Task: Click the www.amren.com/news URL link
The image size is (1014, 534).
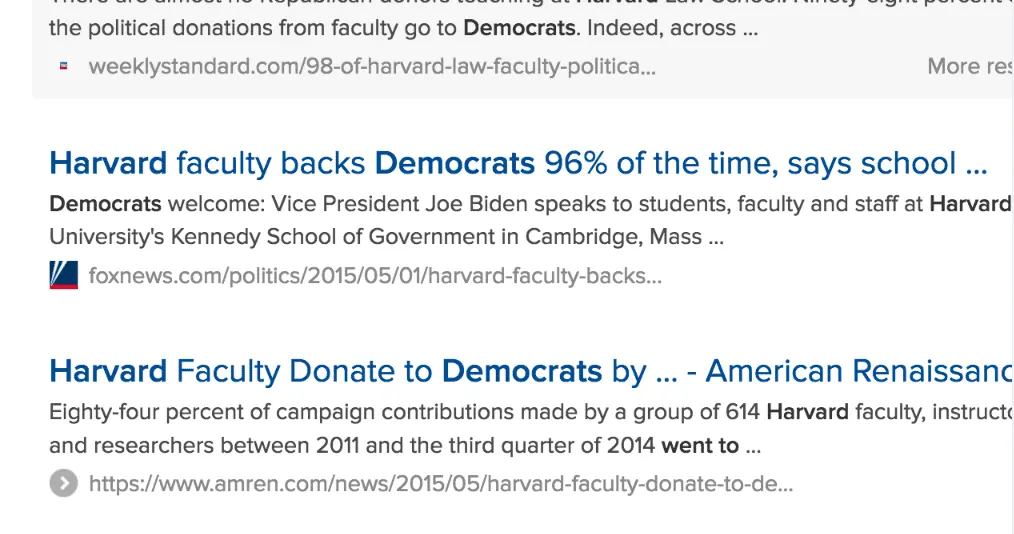Action: [x=440, y=484]
